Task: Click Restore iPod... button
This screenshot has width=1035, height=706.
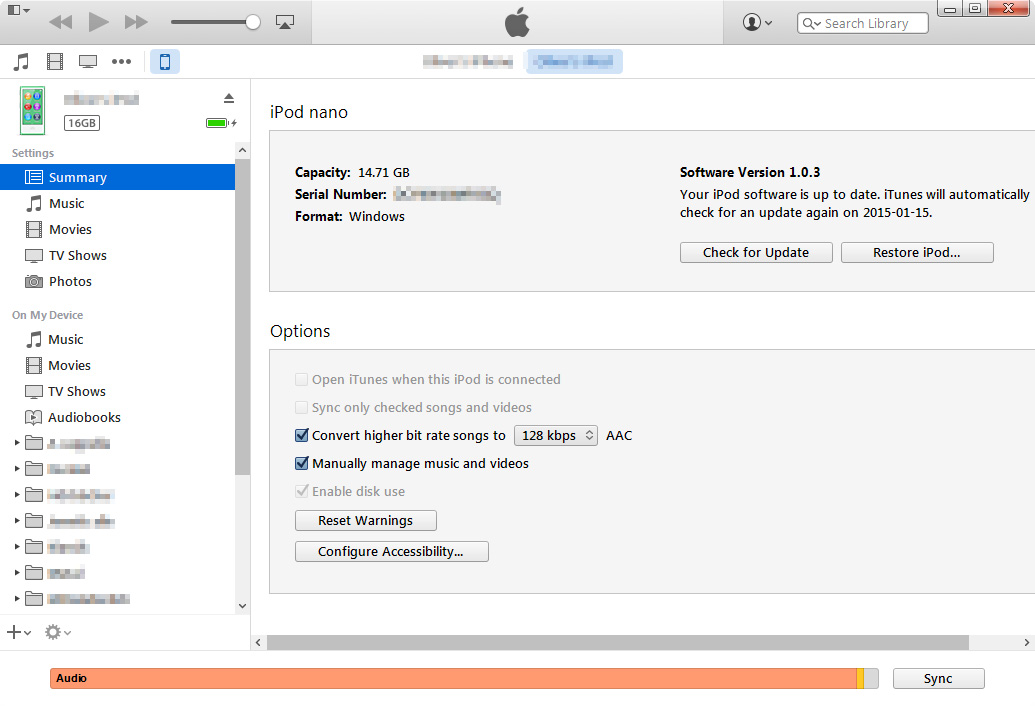Action: coord(917,253)
